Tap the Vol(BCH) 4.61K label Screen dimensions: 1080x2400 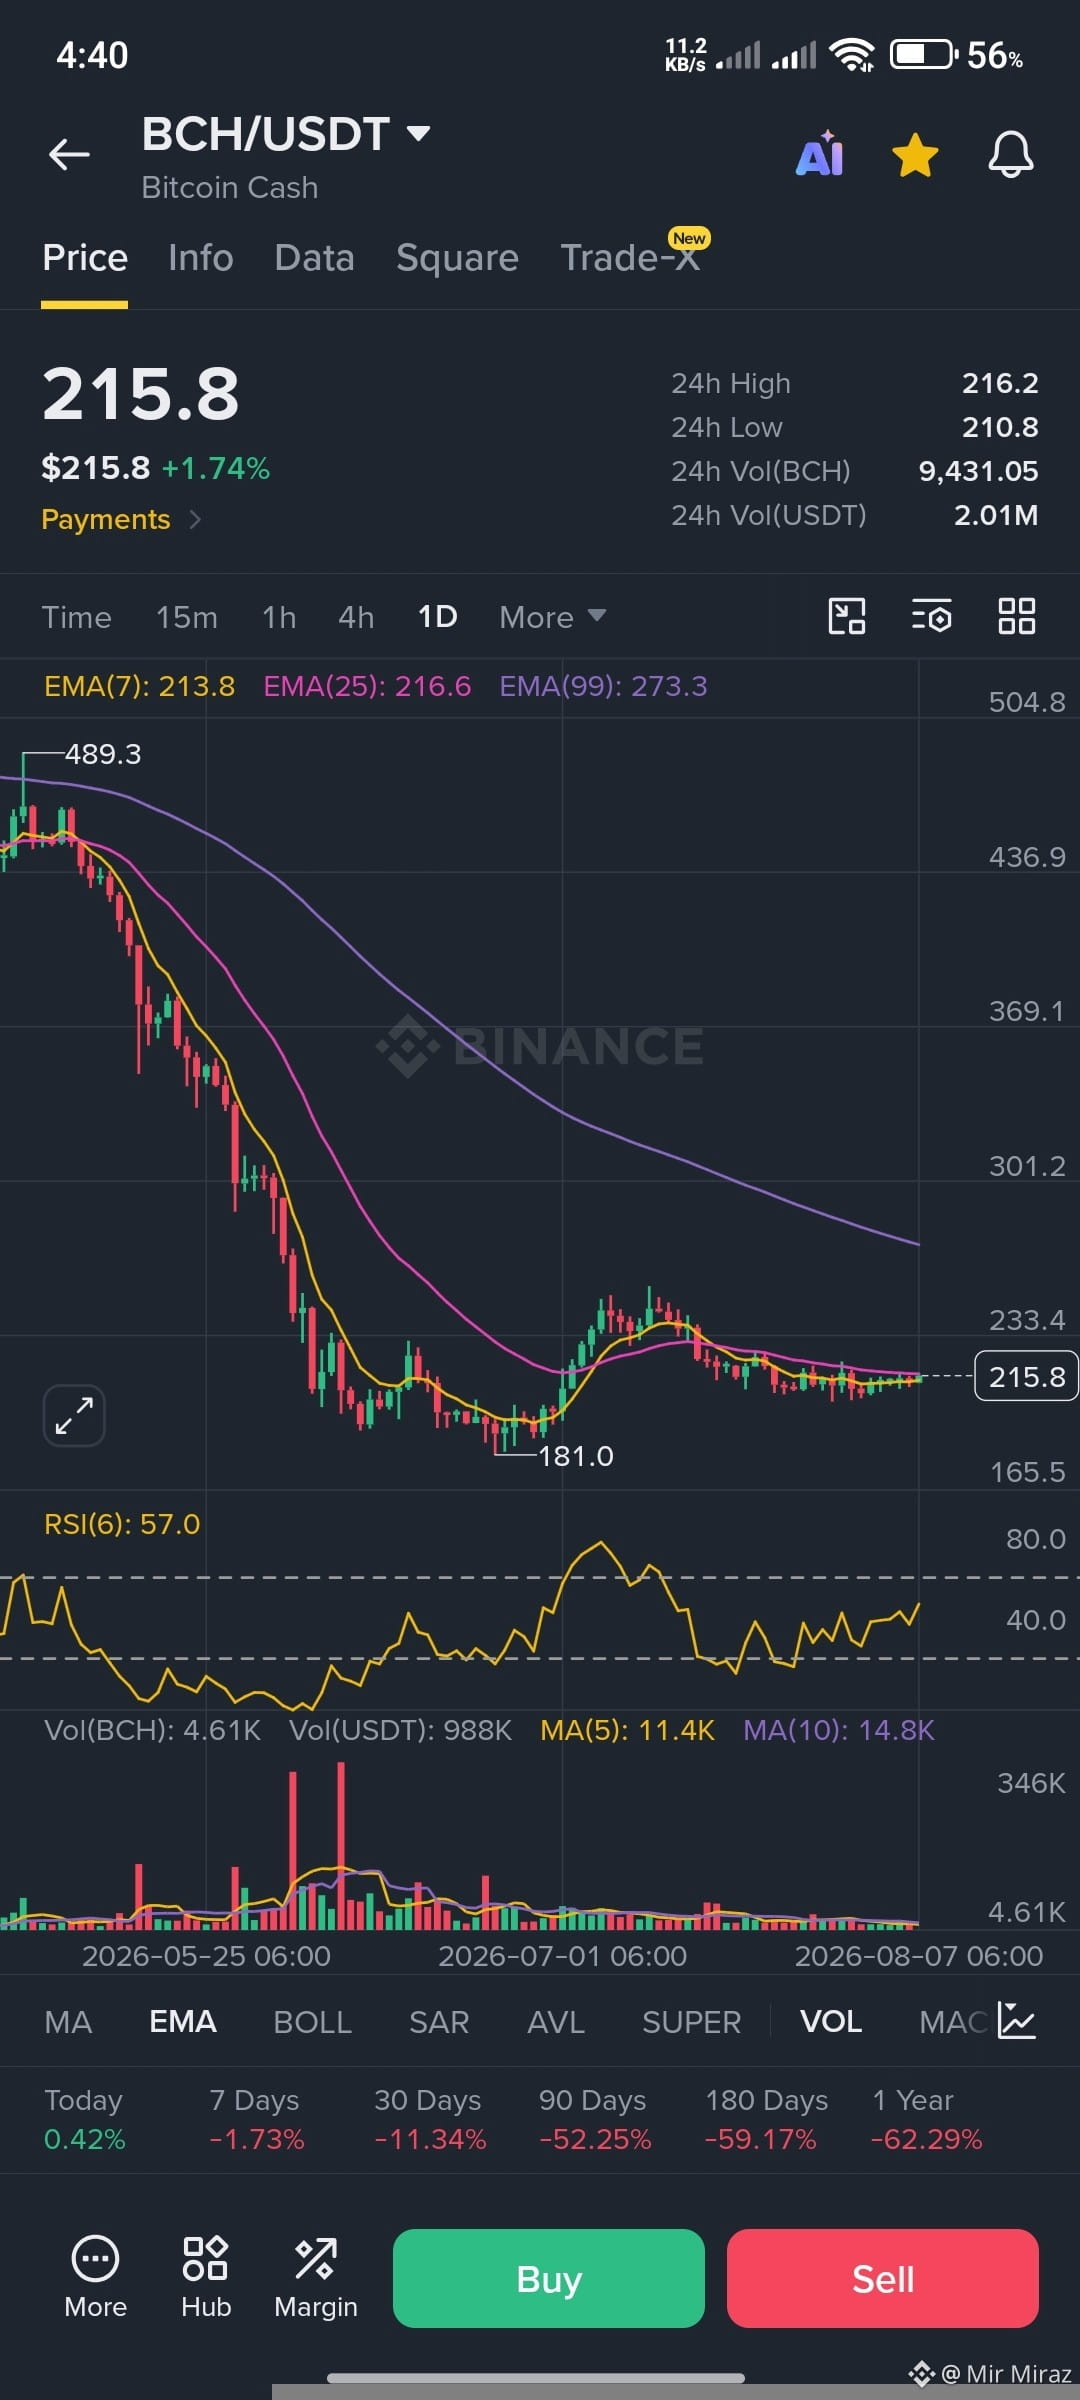152,1730
